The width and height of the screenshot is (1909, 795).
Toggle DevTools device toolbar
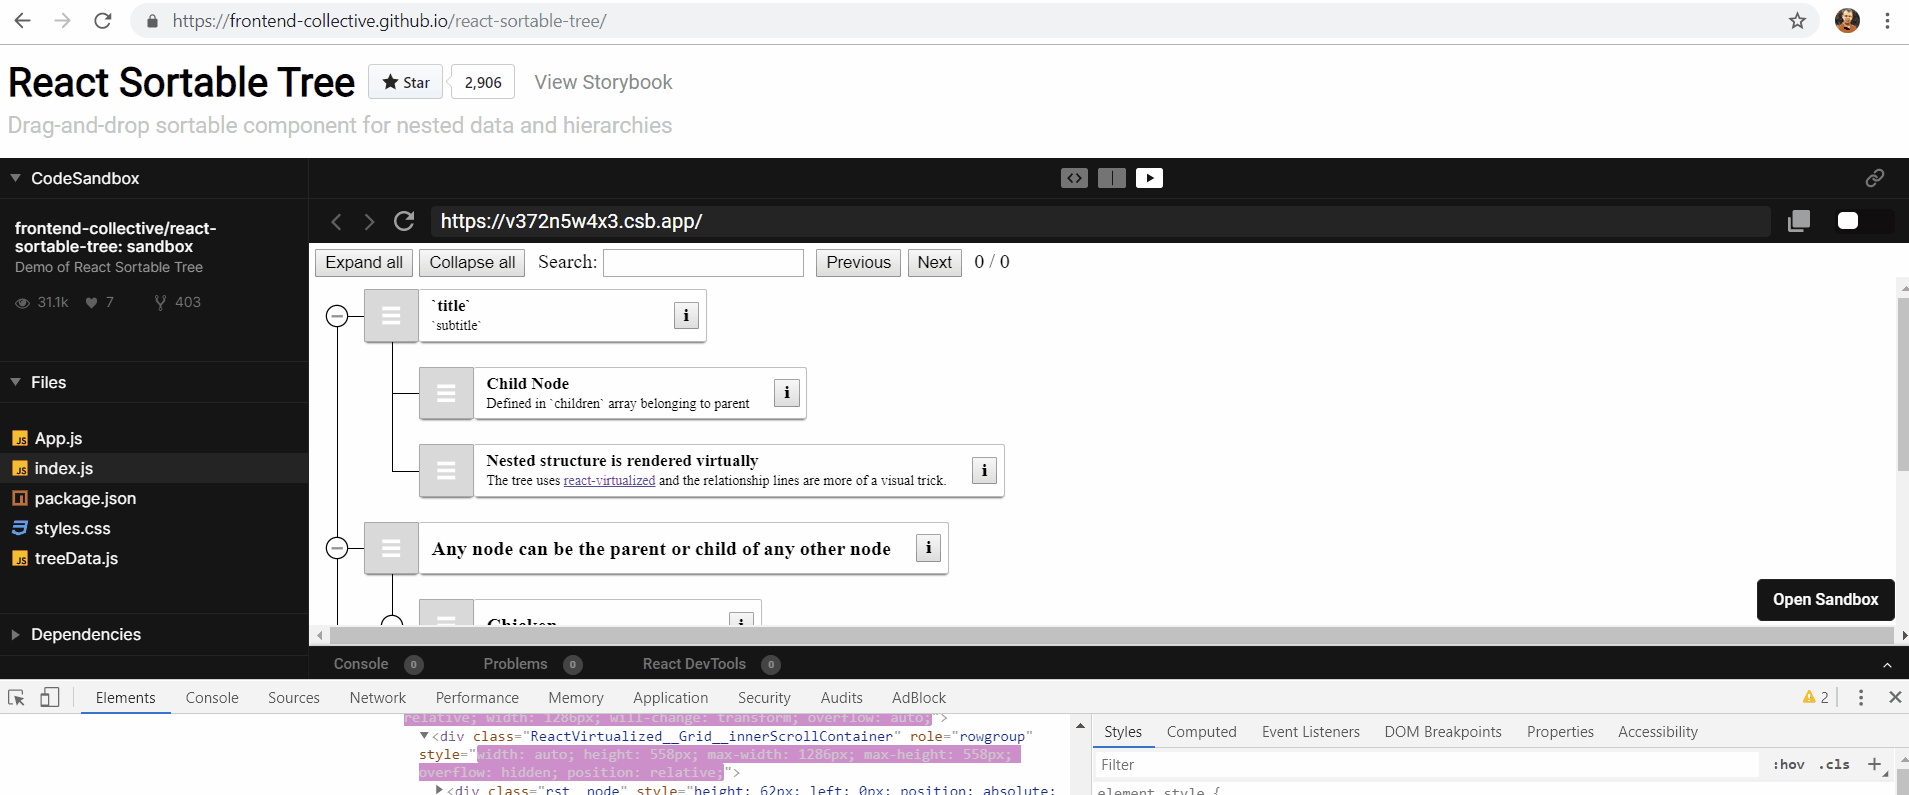tap(49, 697)
